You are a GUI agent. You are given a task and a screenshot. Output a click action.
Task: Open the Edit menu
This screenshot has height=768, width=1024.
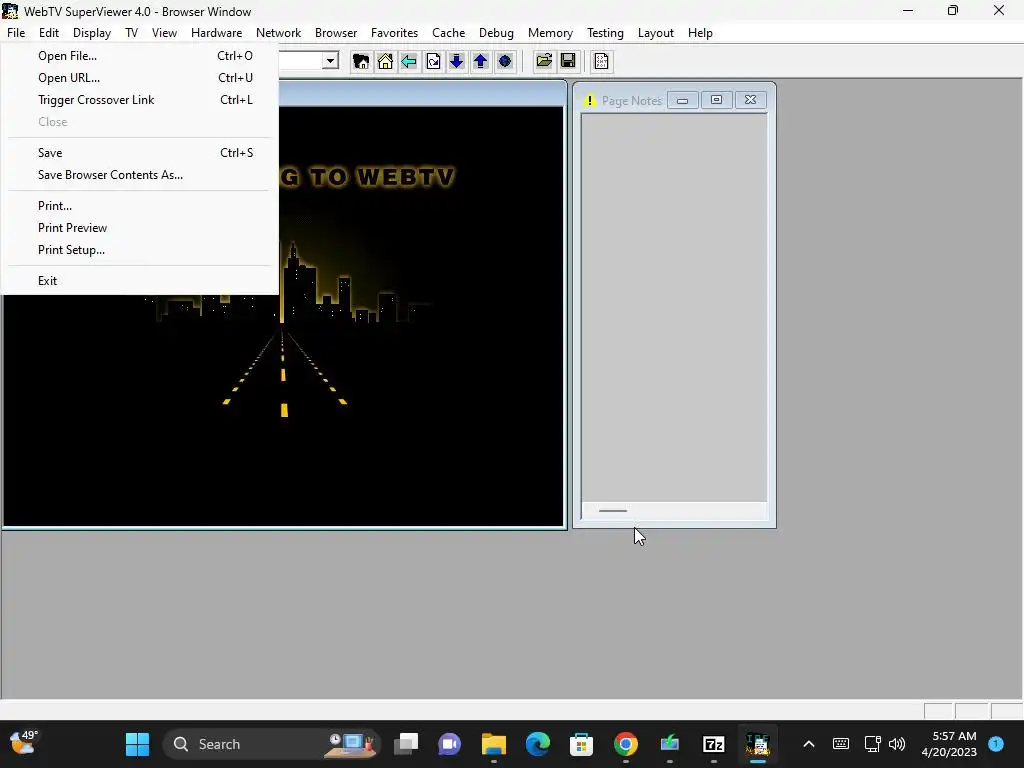[49, 33]
